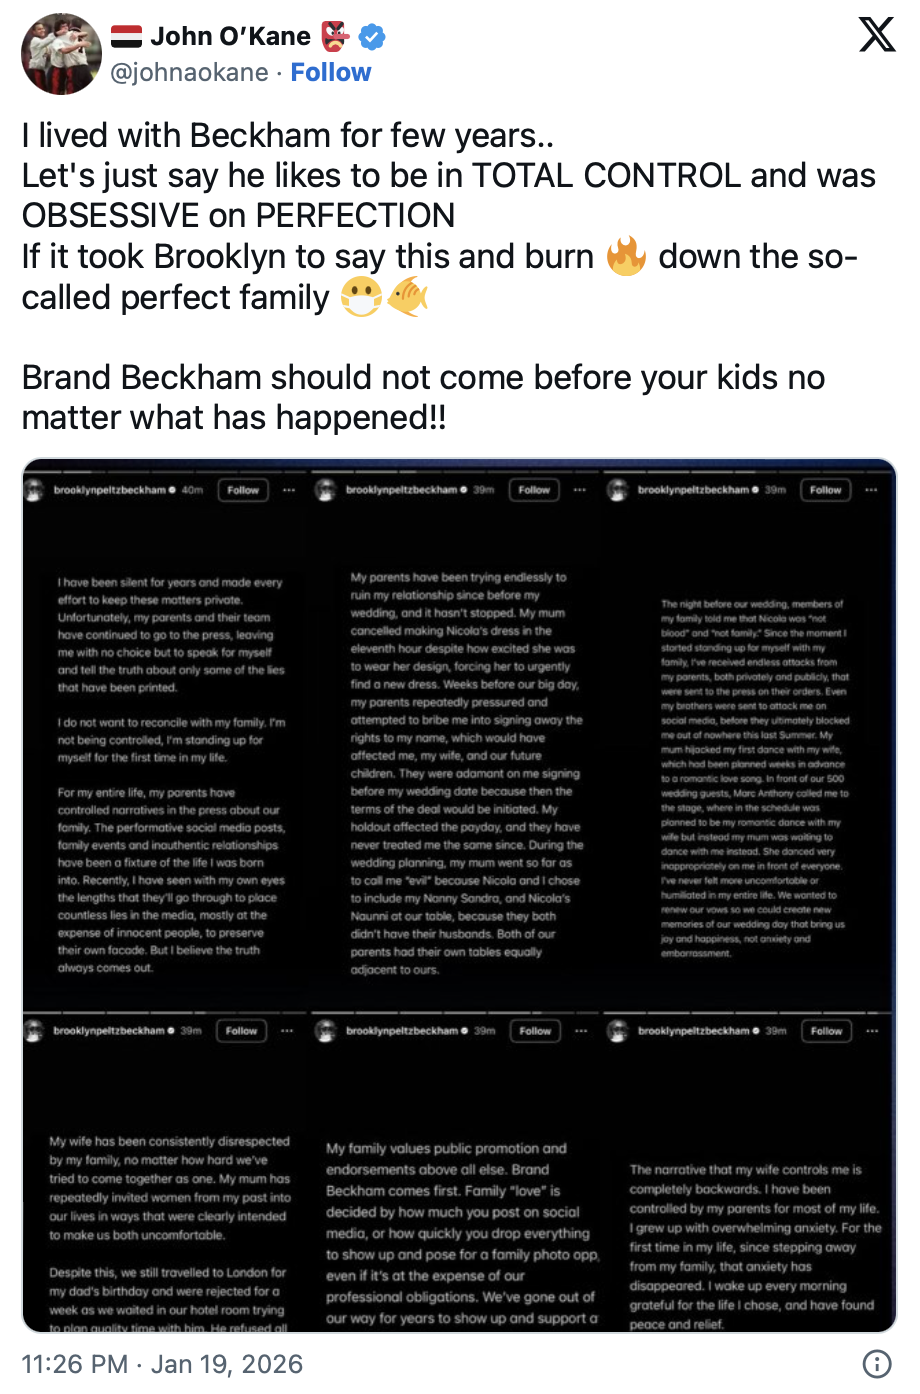Image resolution: width=920 pixels, height=1394 pixels.
Task: Click the tweet info circle icon
Action: pyautogui.click(x=876, y=1364)
